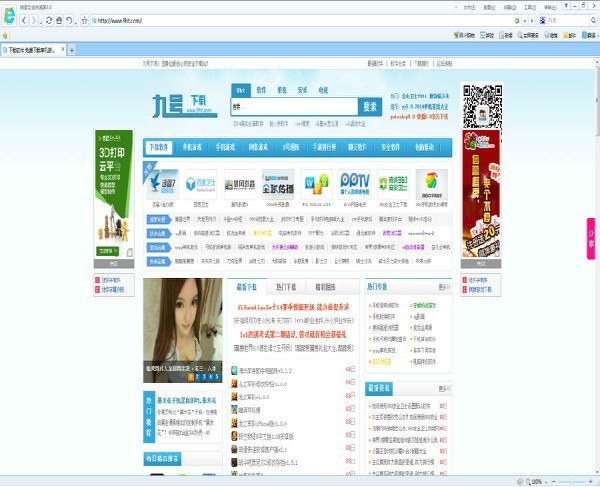Open the 查看 menu

pos(489,7)
